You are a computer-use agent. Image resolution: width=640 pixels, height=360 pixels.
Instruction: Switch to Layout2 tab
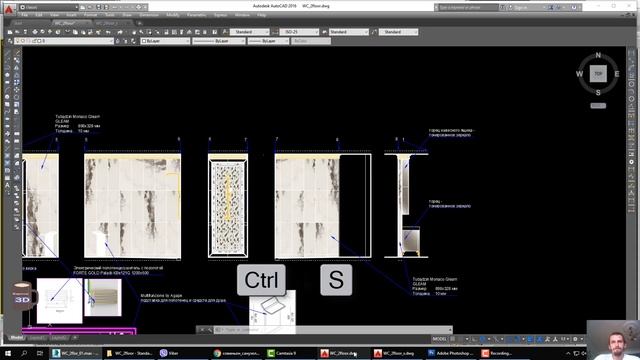click(59, 338)
